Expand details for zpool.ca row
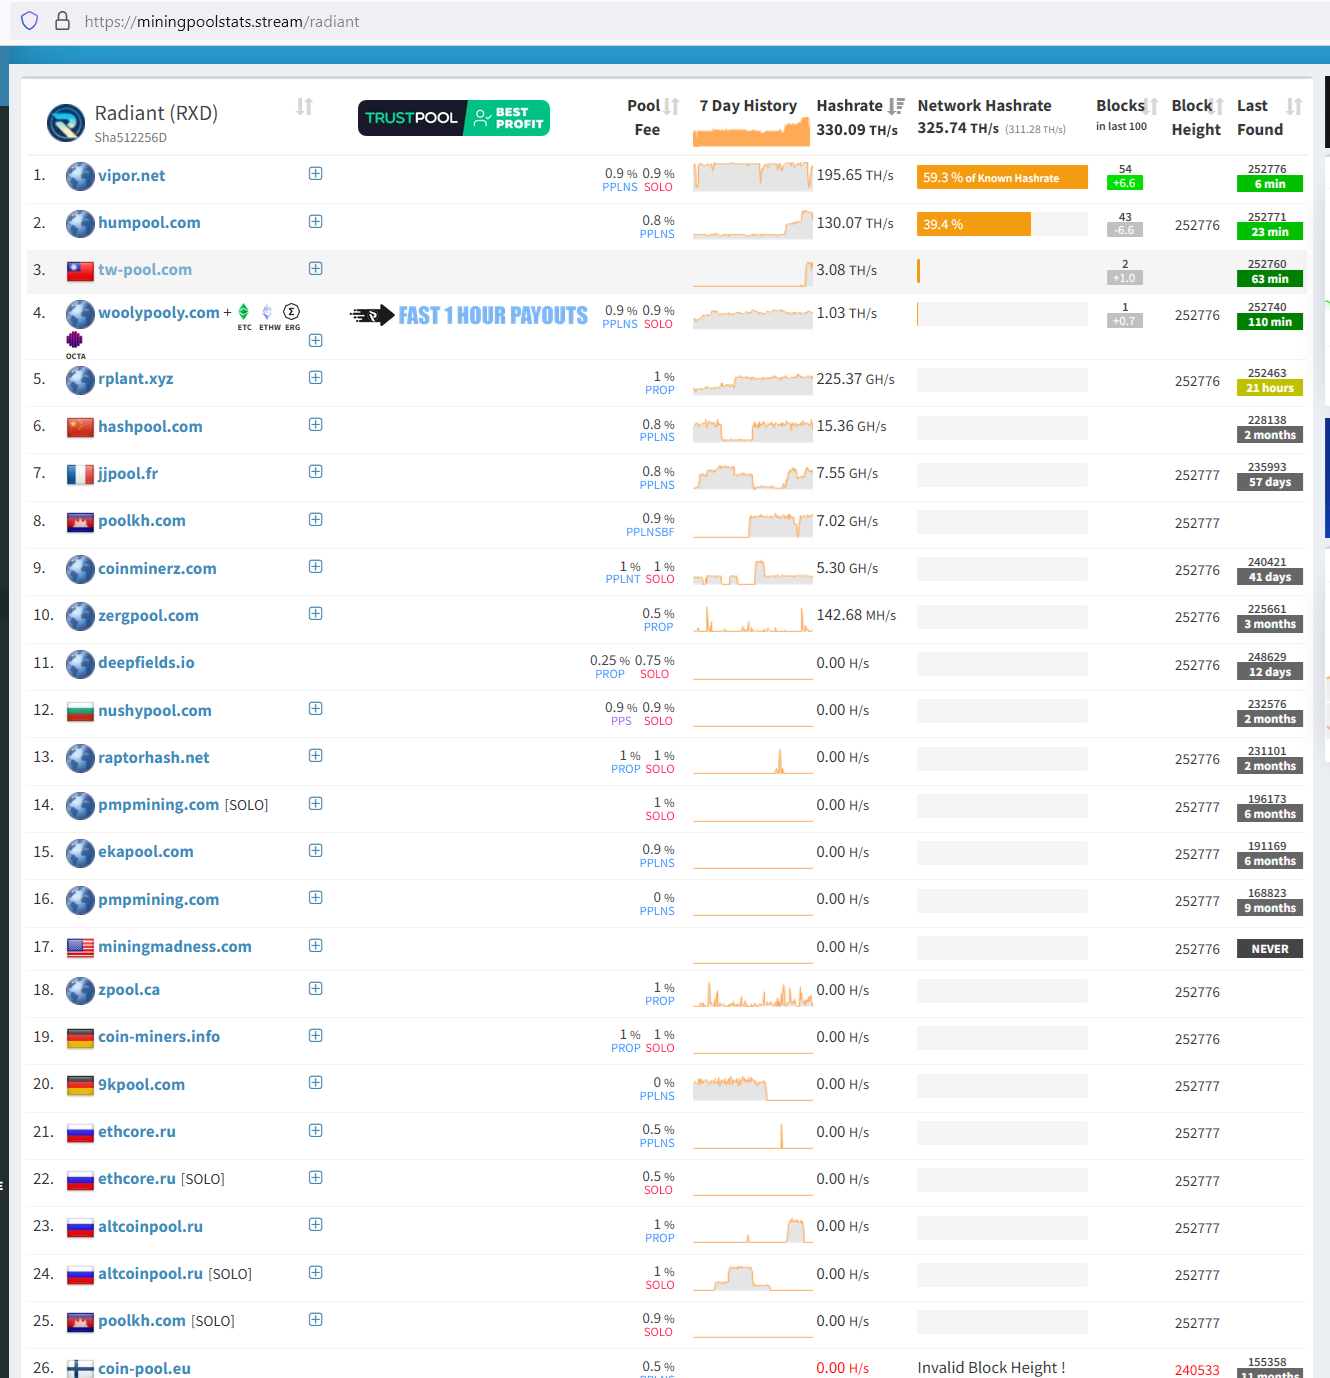 click(x=316, y=988)
